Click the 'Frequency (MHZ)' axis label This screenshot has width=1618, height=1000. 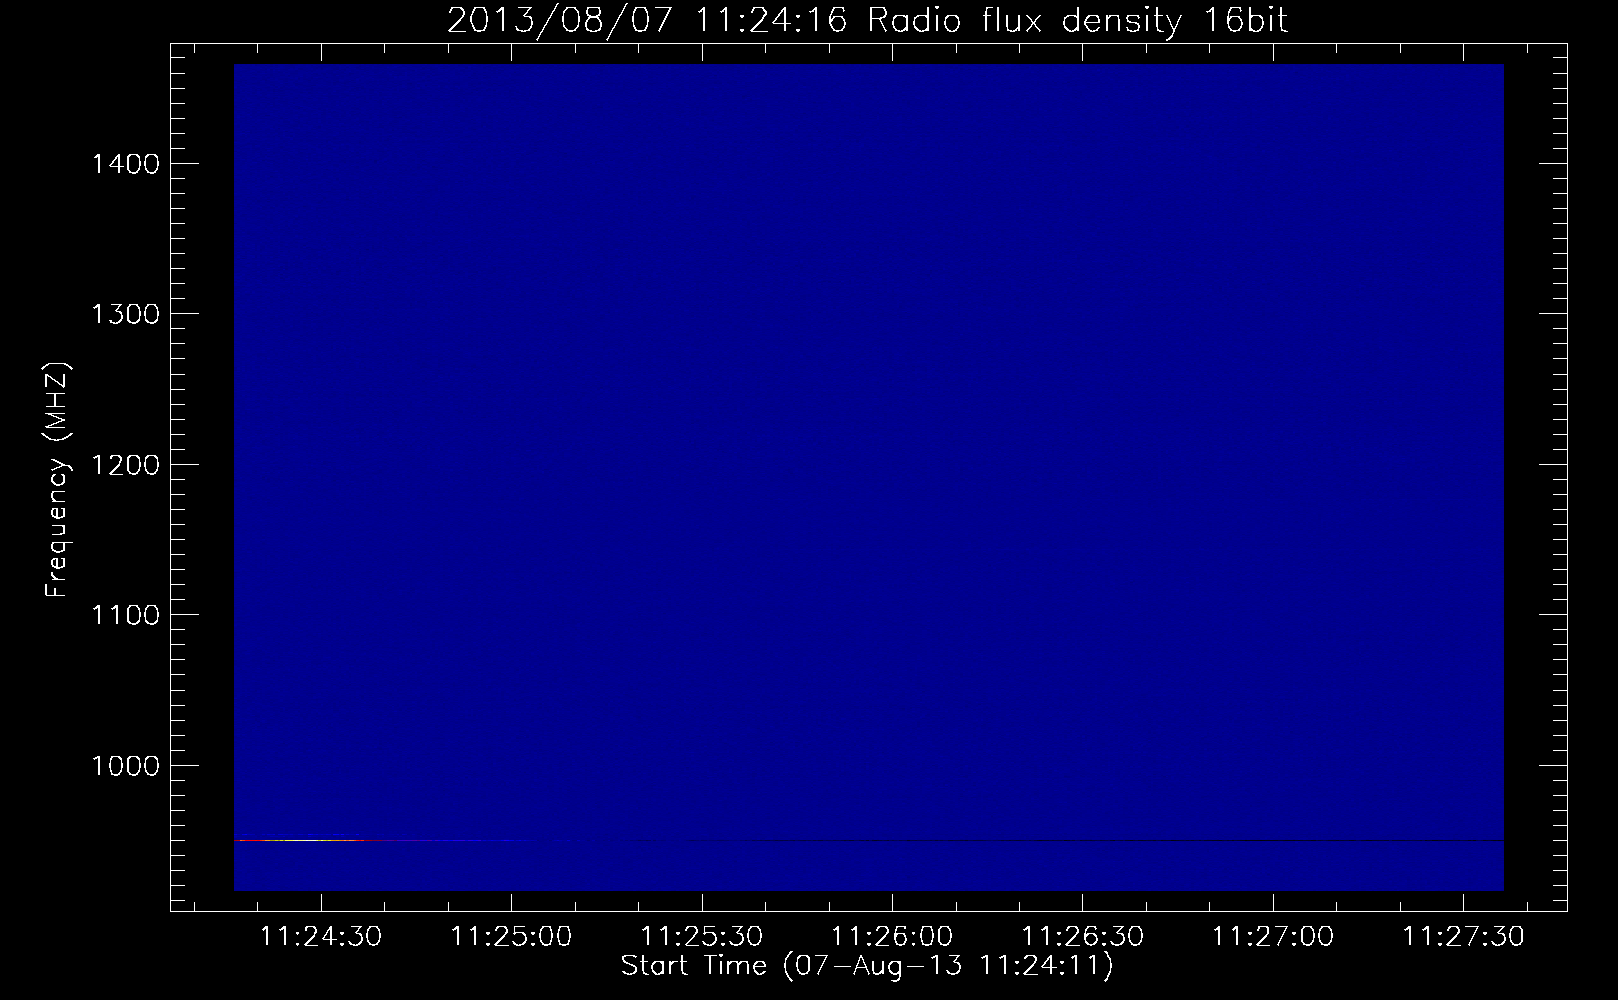pos(57,480)
